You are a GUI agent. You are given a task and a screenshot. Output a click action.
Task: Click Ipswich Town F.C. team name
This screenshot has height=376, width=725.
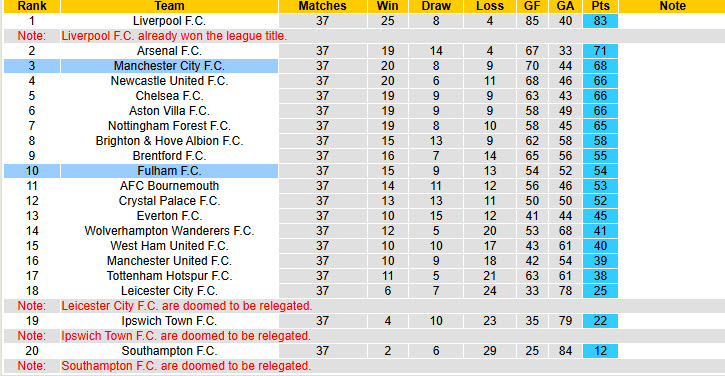[x=169, y=321]
